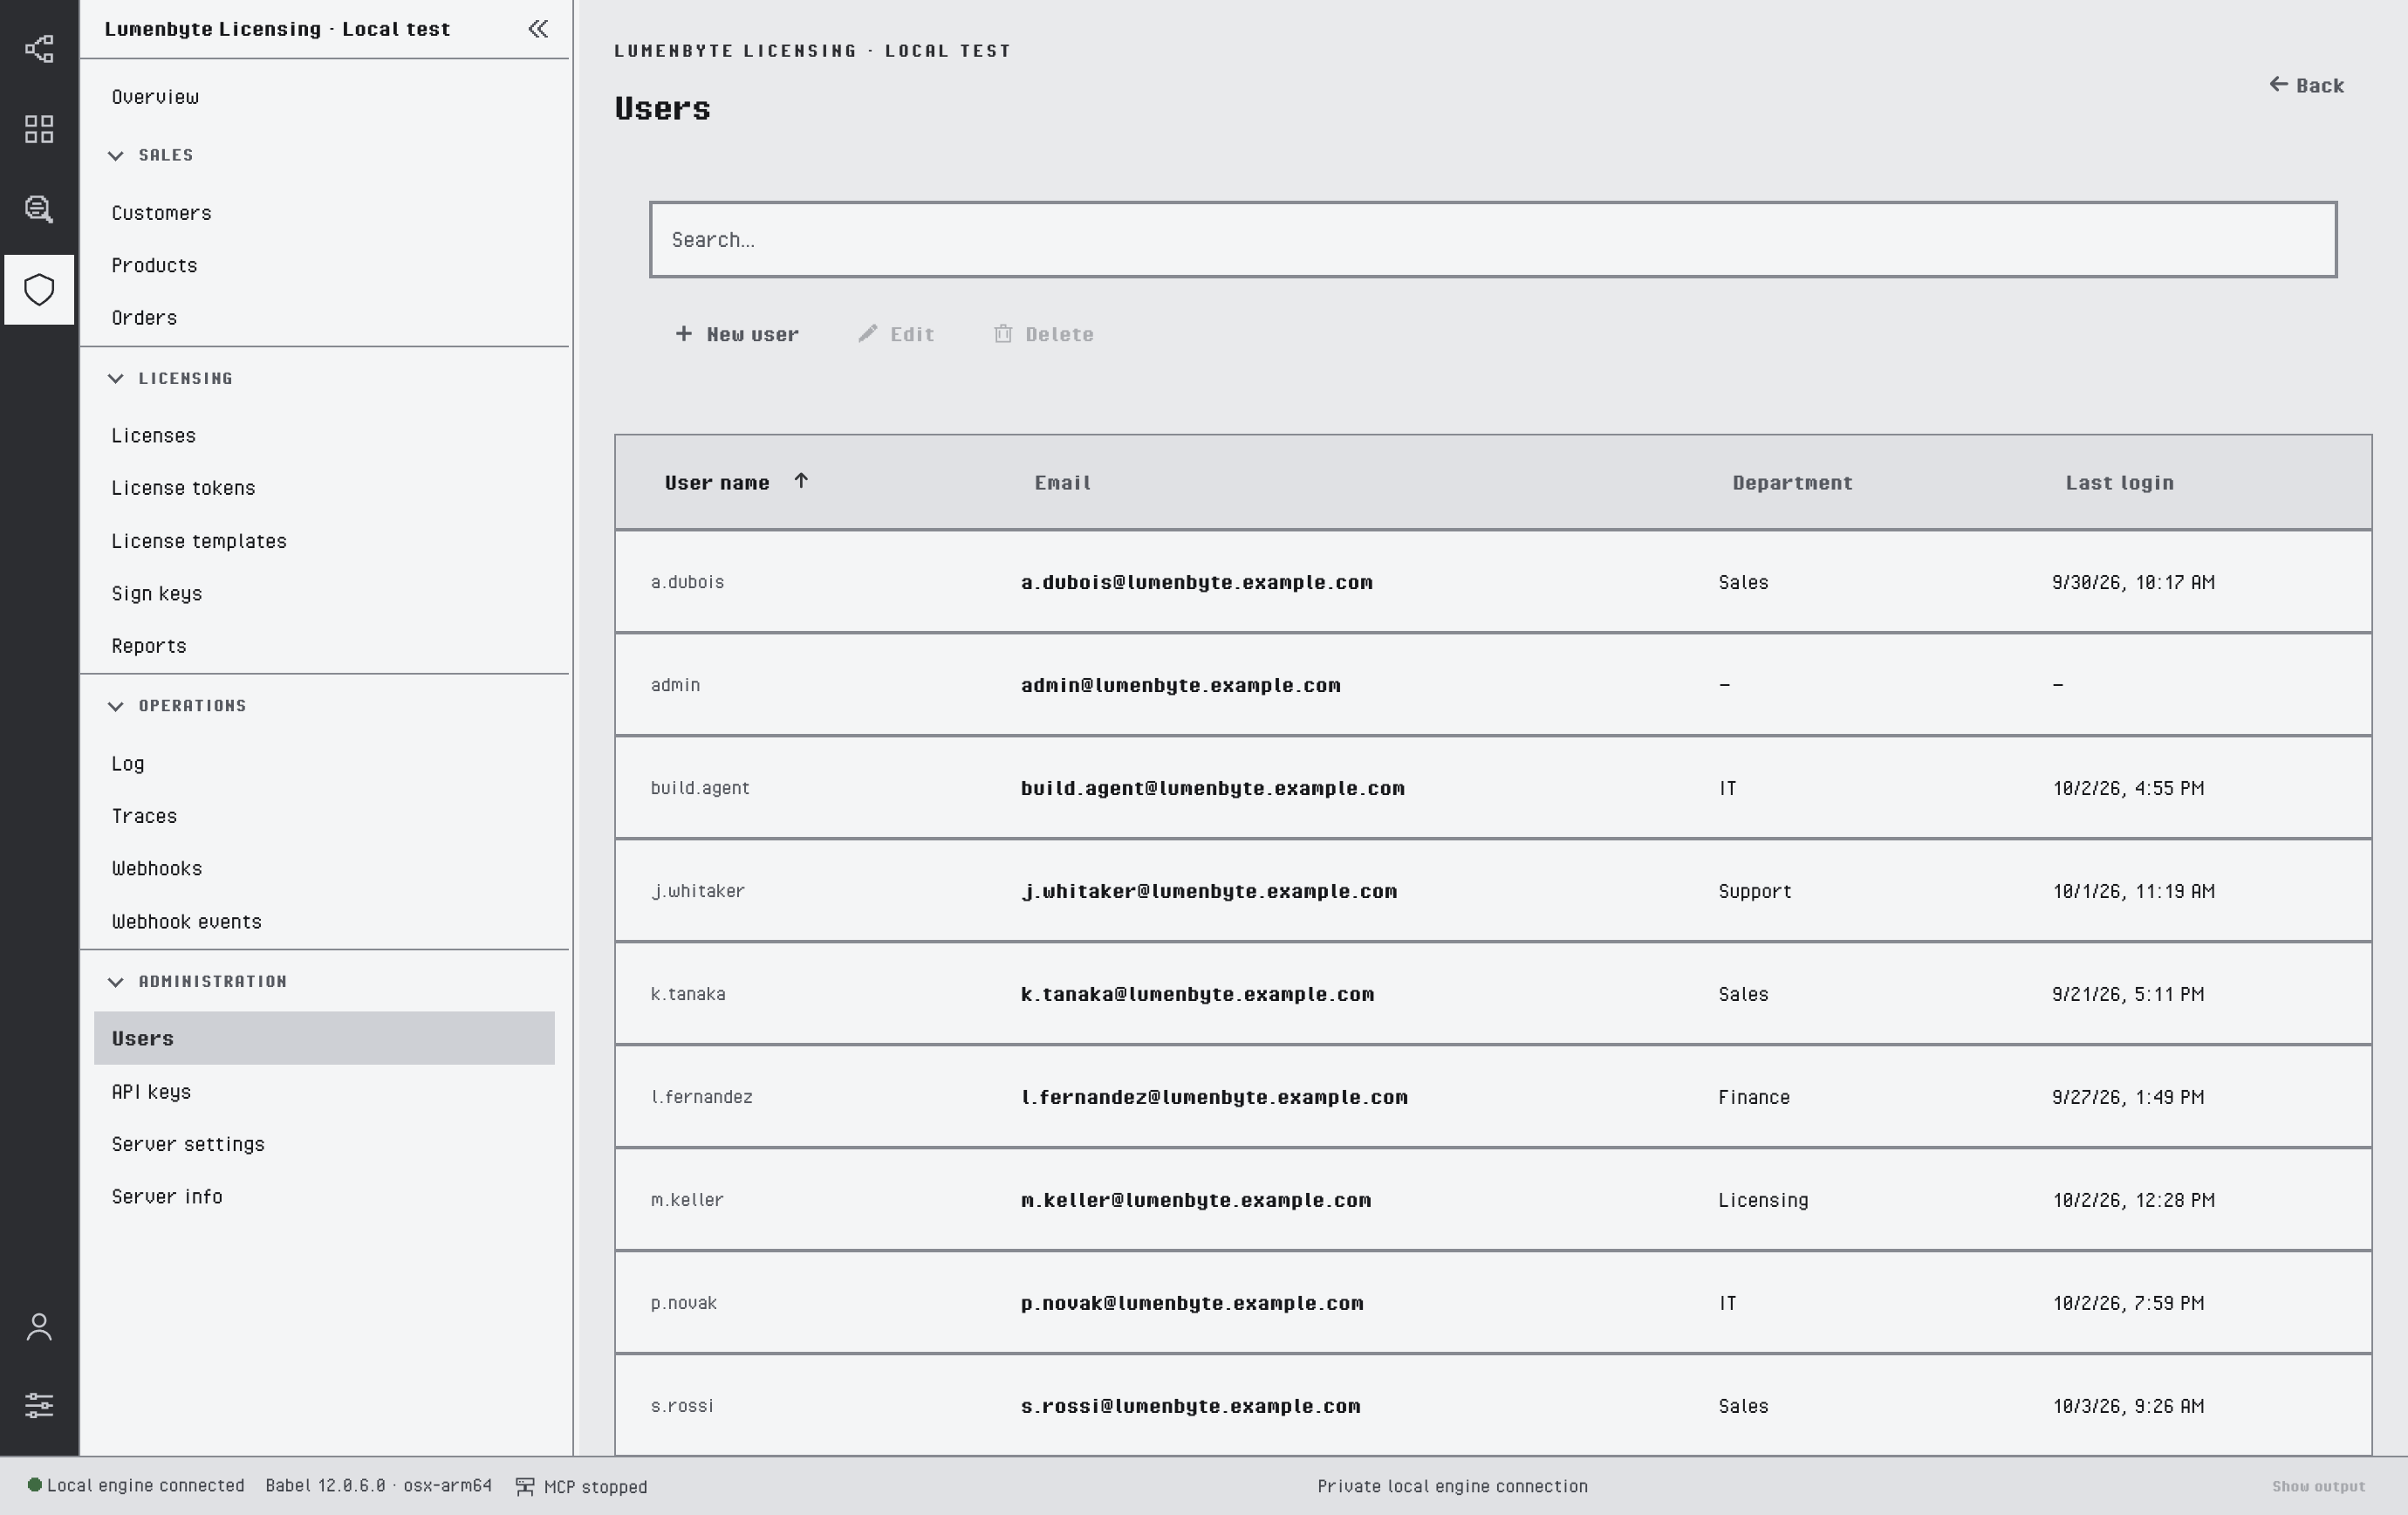This screenshot has width=2408, height=1515.
Task: Select m.keller@lumenbyte.example.com email
Action: click(x=1196, y=1200)
